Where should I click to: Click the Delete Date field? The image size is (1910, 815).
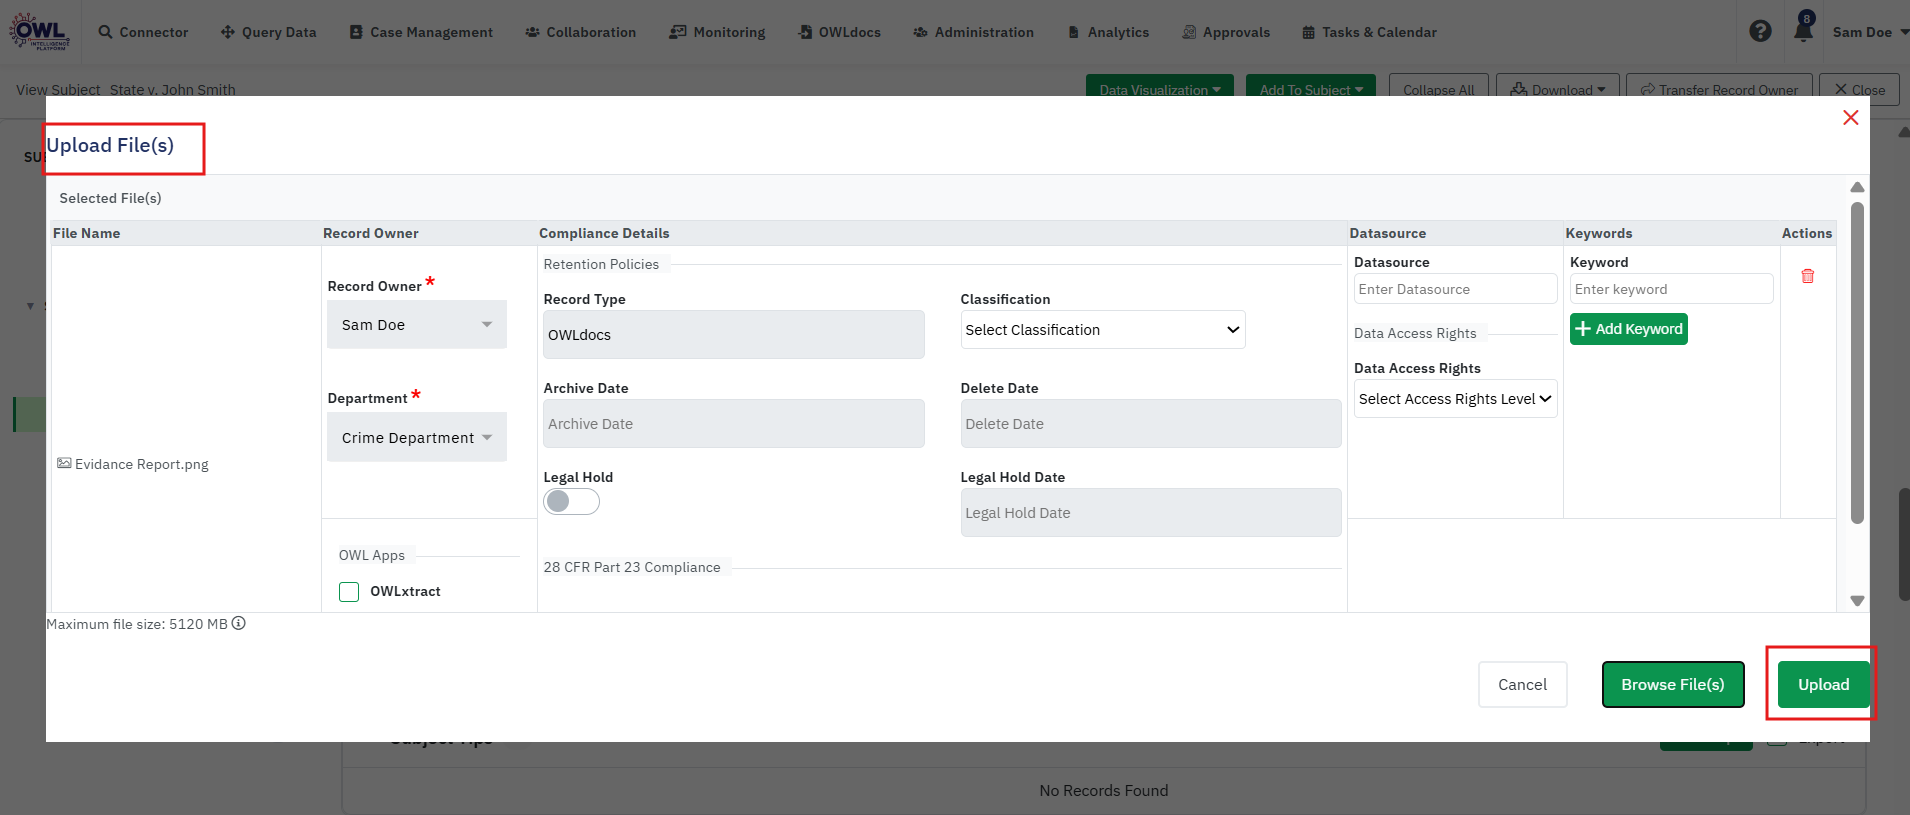1150,424
